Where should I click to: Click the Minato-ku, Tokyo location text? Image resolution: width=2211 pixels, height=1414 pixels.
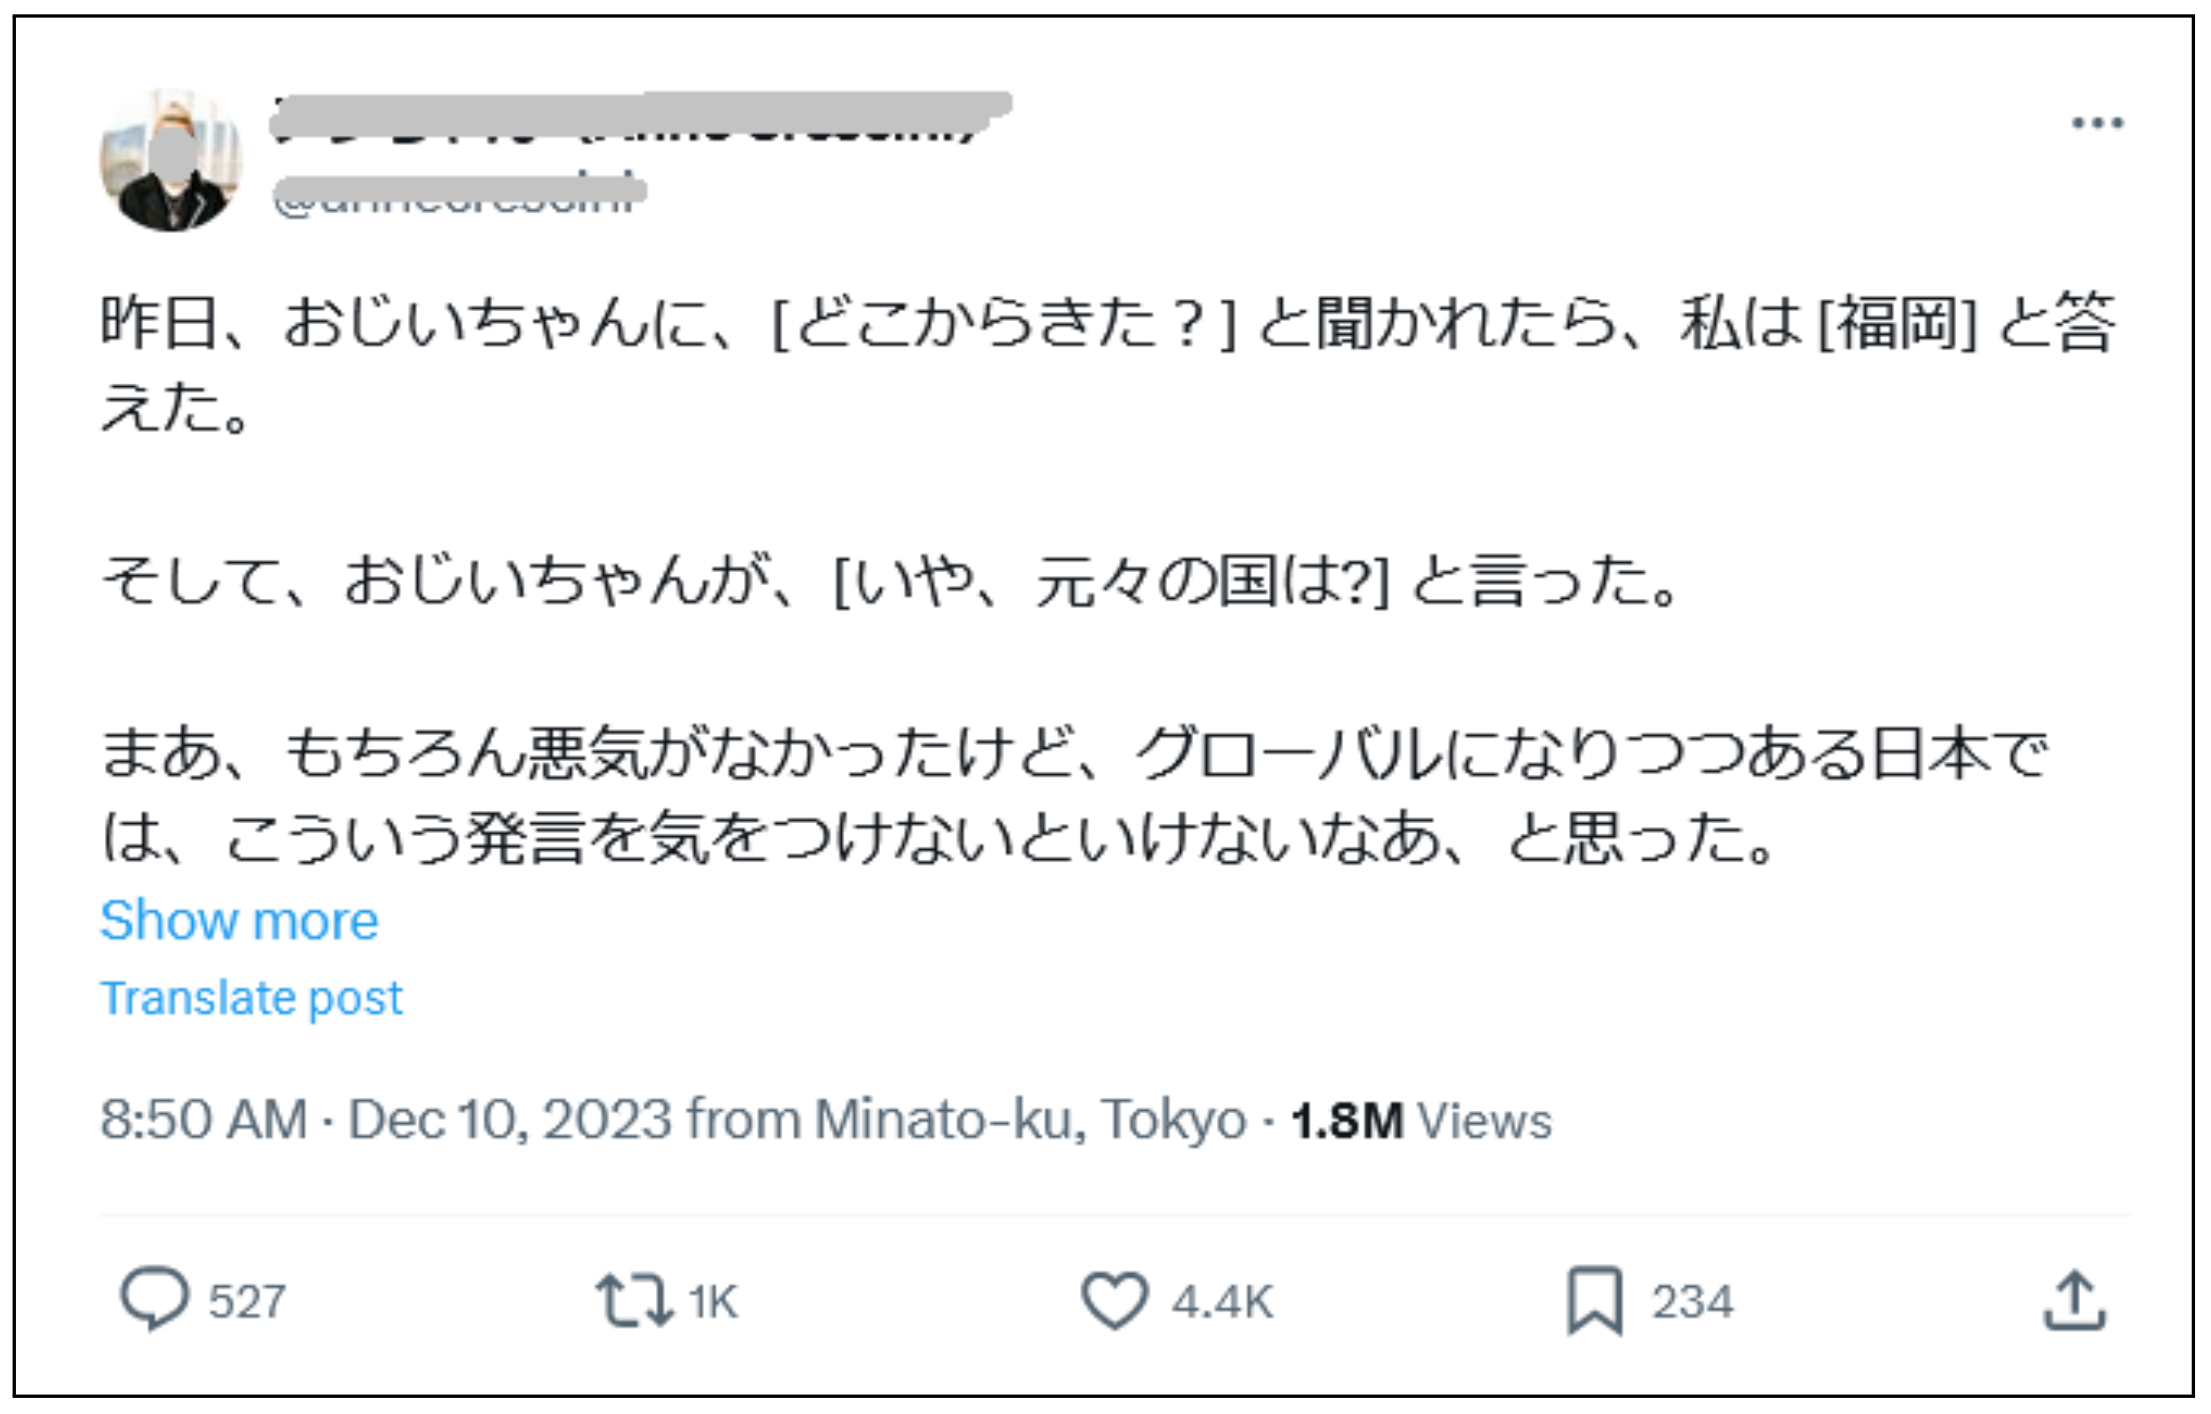pos(1030,1119)
